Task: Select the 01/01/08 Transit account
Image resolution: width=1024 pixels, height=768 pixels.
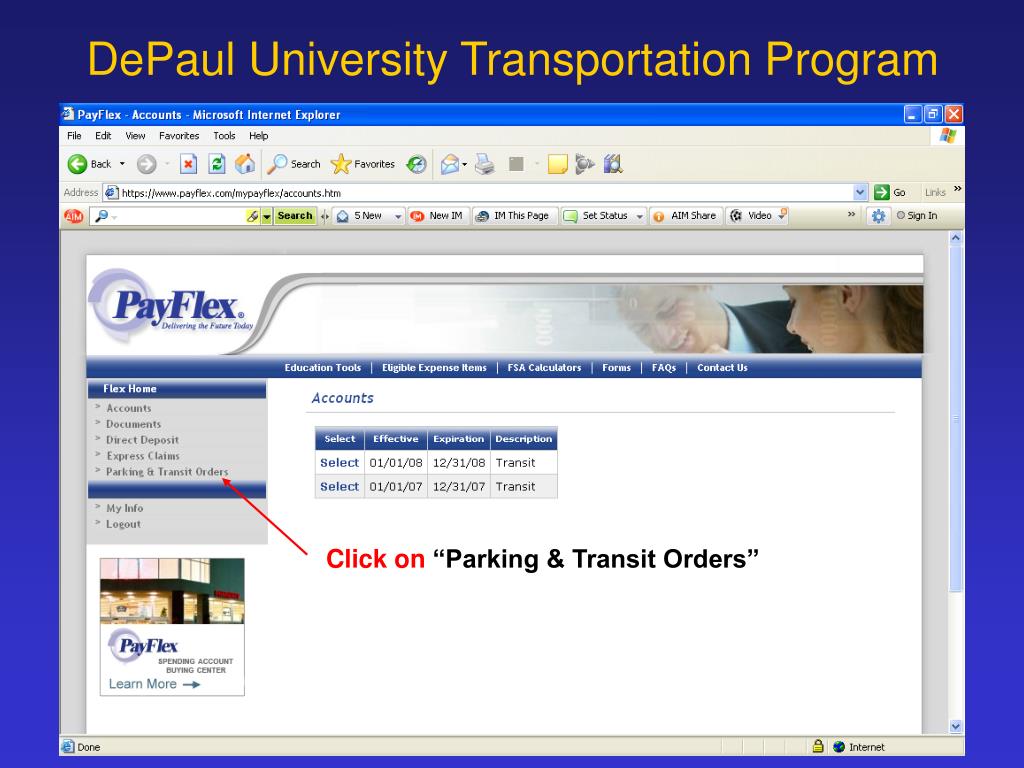Action: click(339, 462)
